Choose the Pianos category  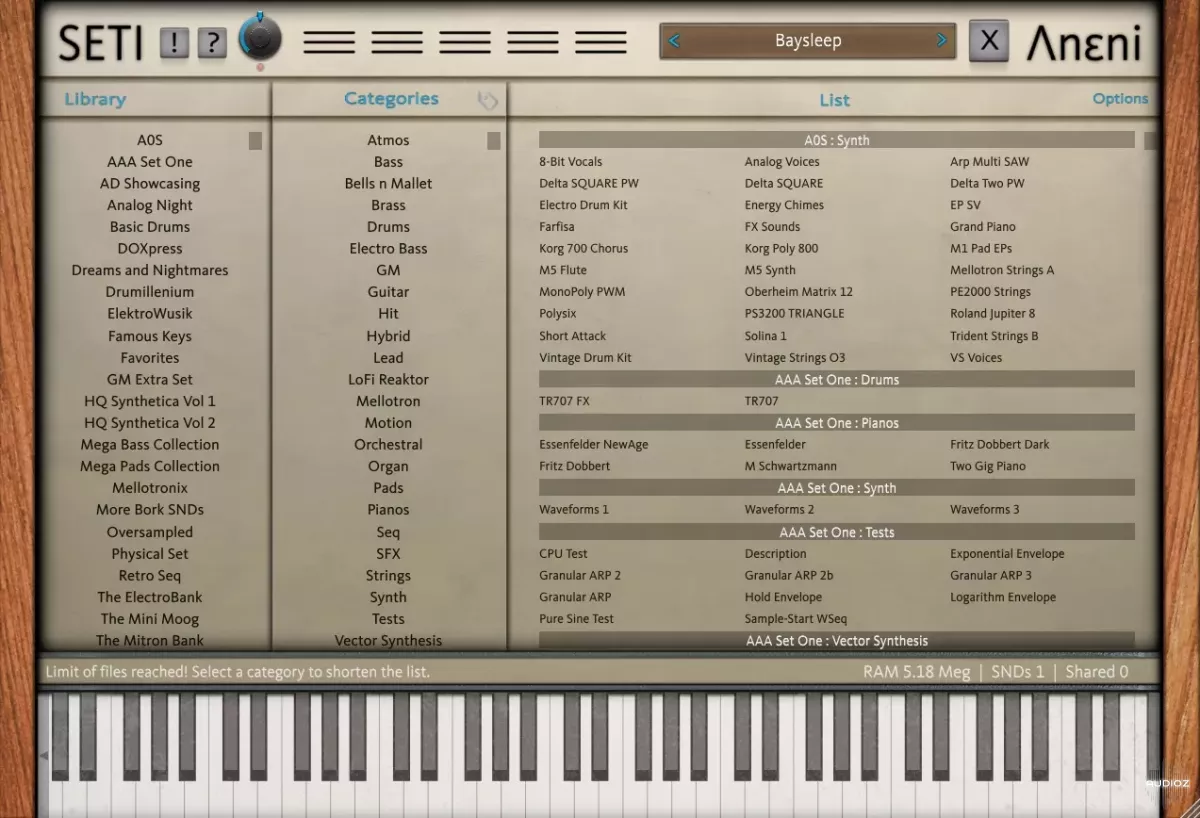click(388, 510)
